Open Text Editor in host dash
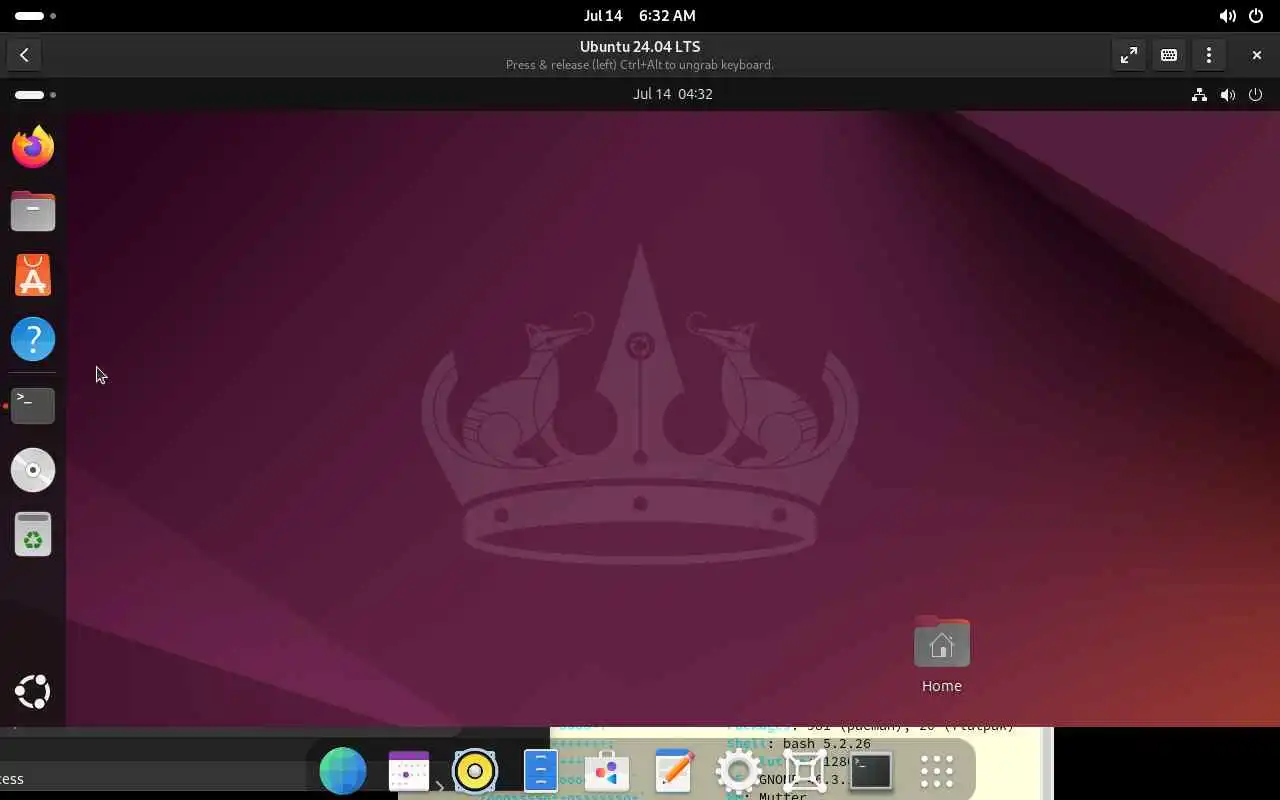Image resolution: width=1280 pixels, height=800 pixels. [673, 771]
